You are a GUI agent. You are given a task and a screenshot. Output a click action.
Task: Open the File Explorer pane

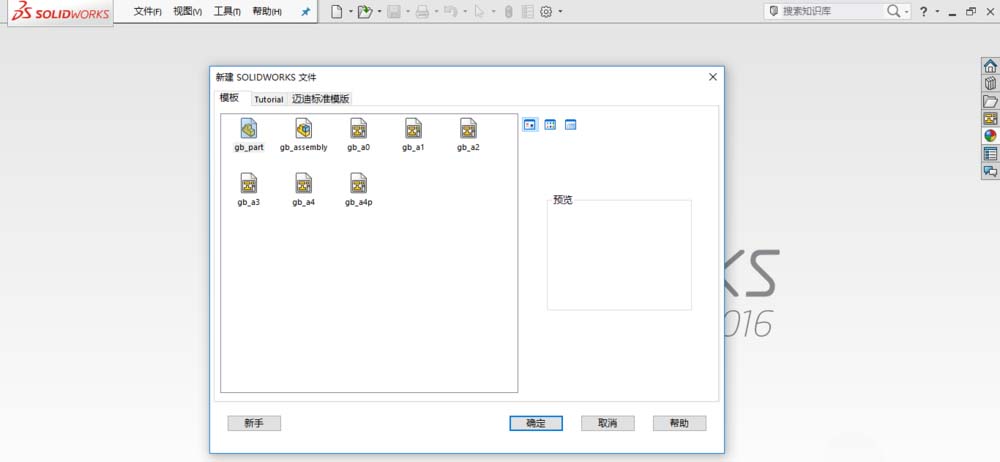tap(990, 101)
